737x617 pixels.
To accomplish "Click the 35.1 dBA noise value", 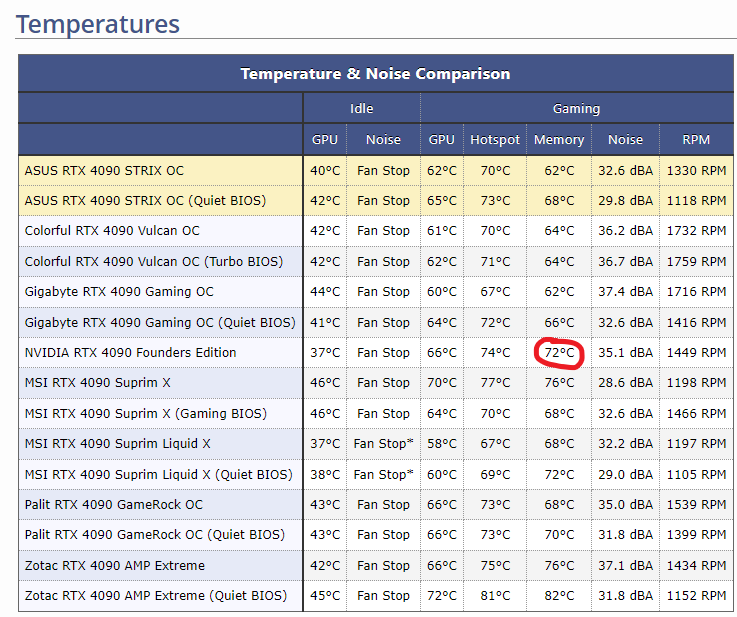I will click(x=625, y=352).
